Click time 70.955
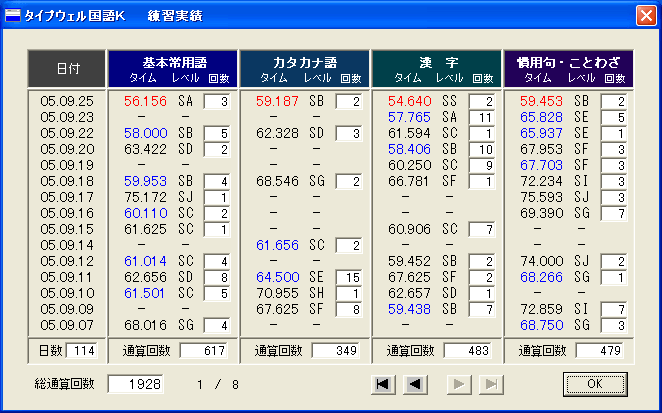This screenshot has height=413, width=662. [x=277, y=293]
